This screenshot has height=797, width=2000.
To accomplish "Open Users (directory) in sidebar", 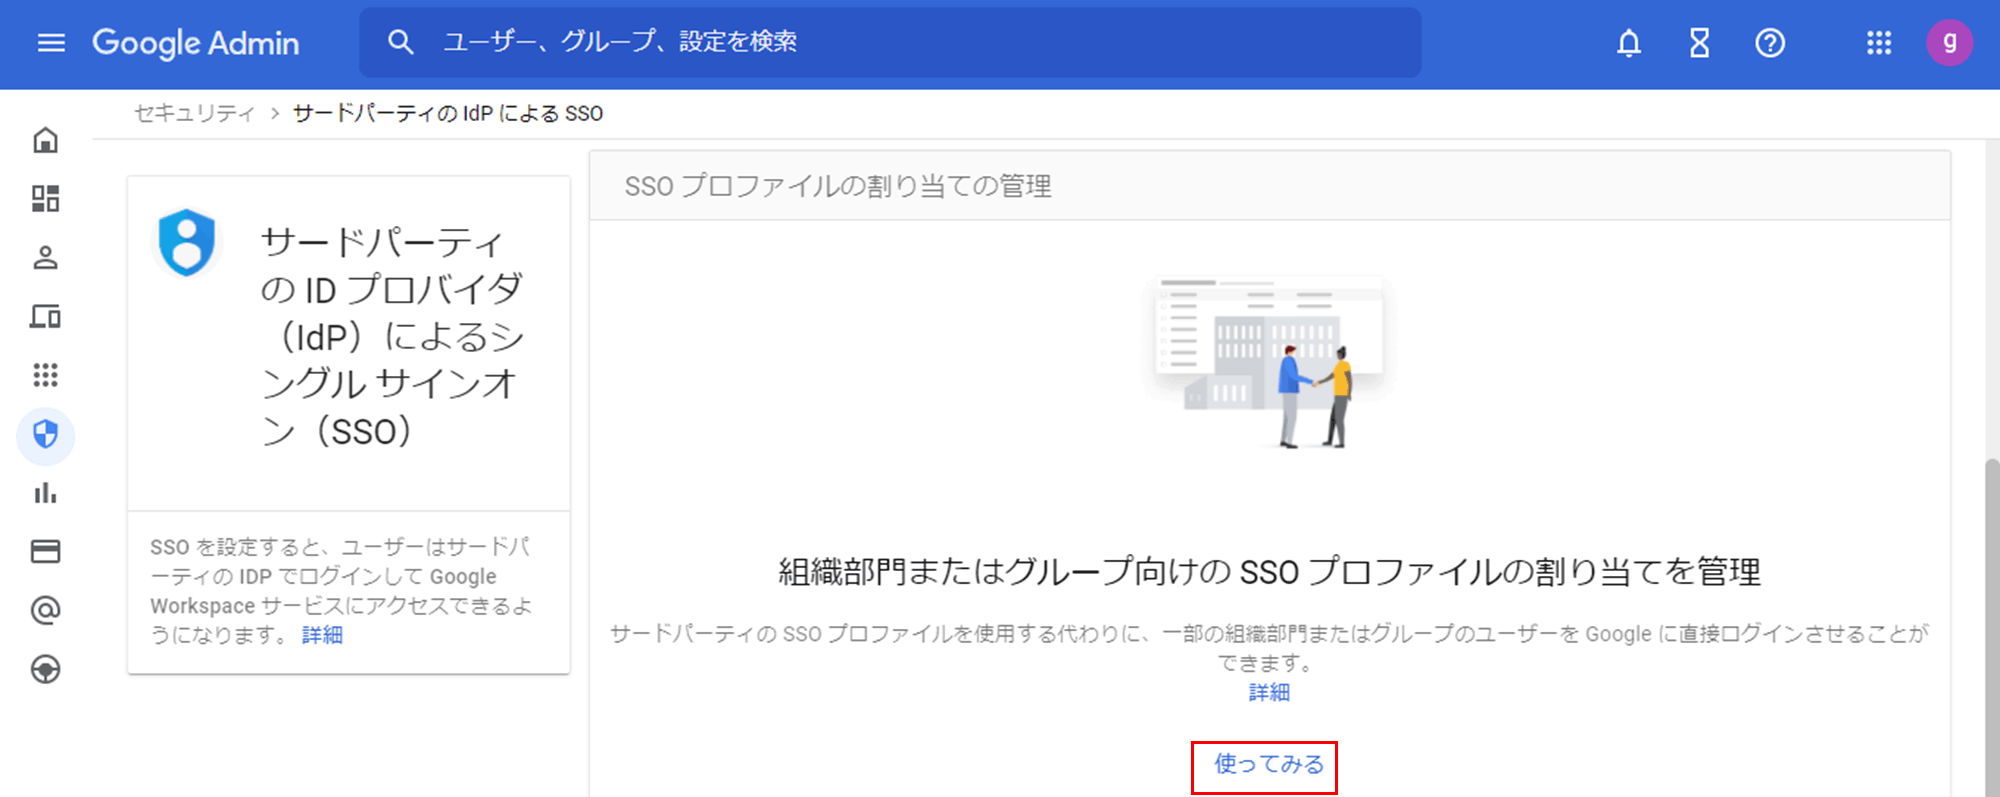I will [46, 257].
